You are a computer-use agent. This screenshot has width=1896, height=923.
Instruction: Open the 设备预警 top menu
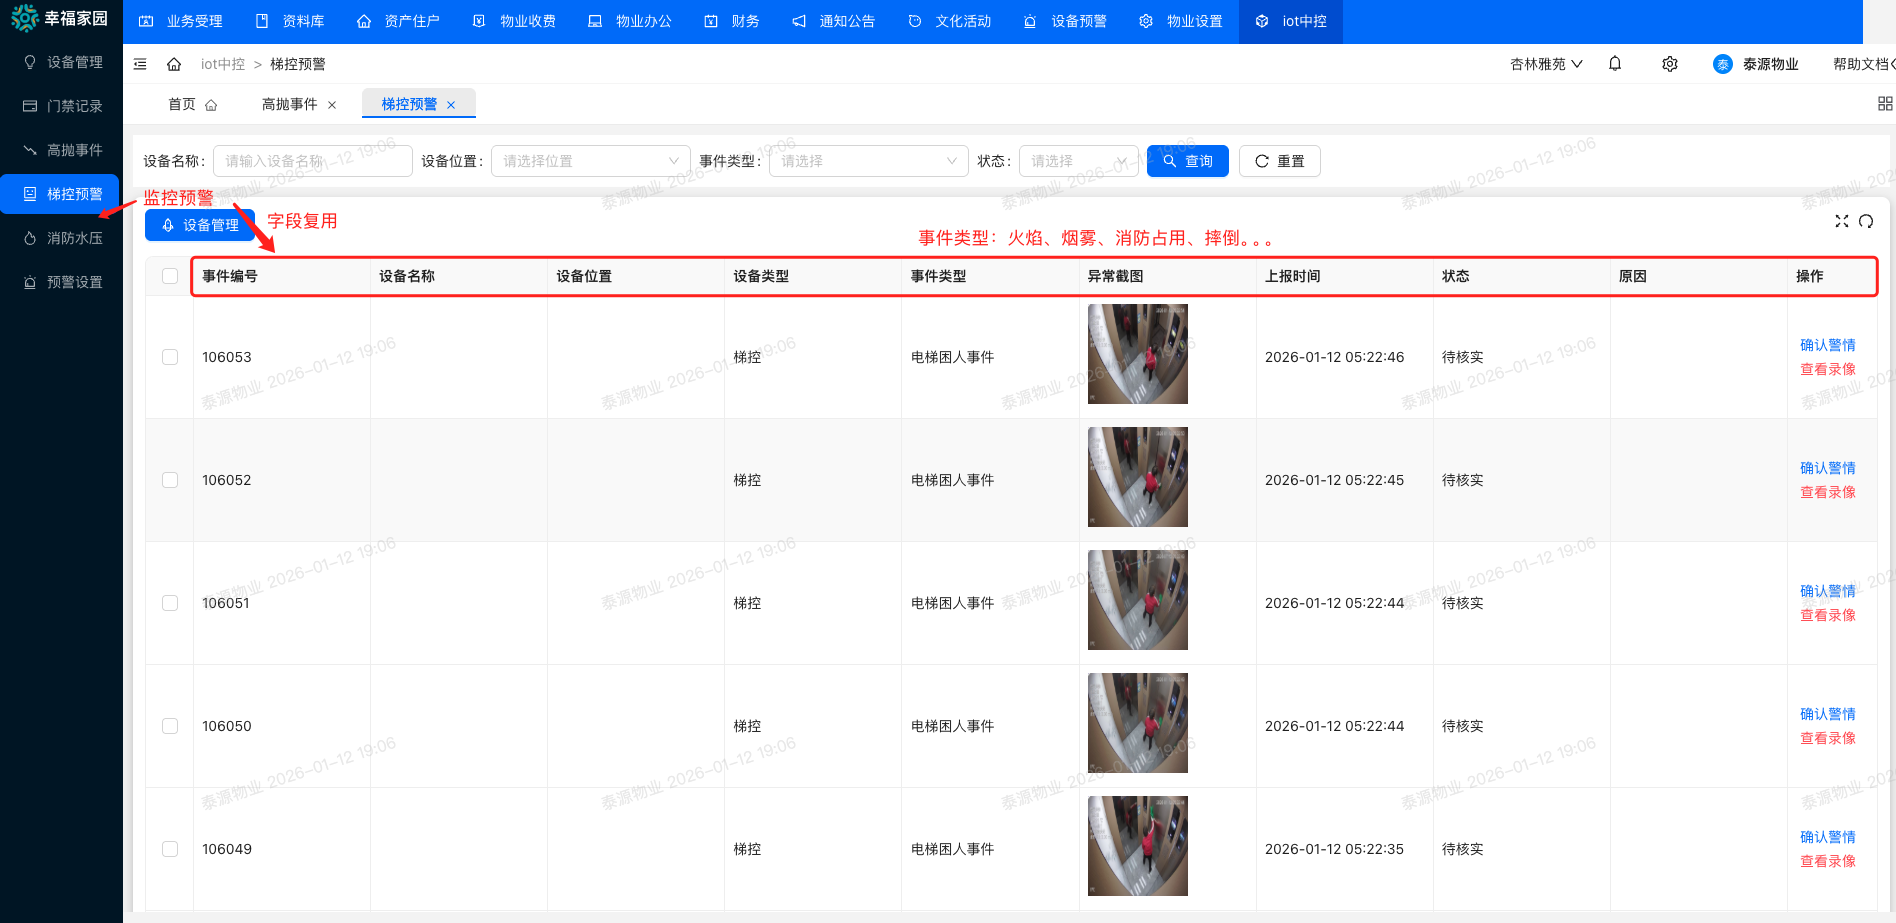1066,21
